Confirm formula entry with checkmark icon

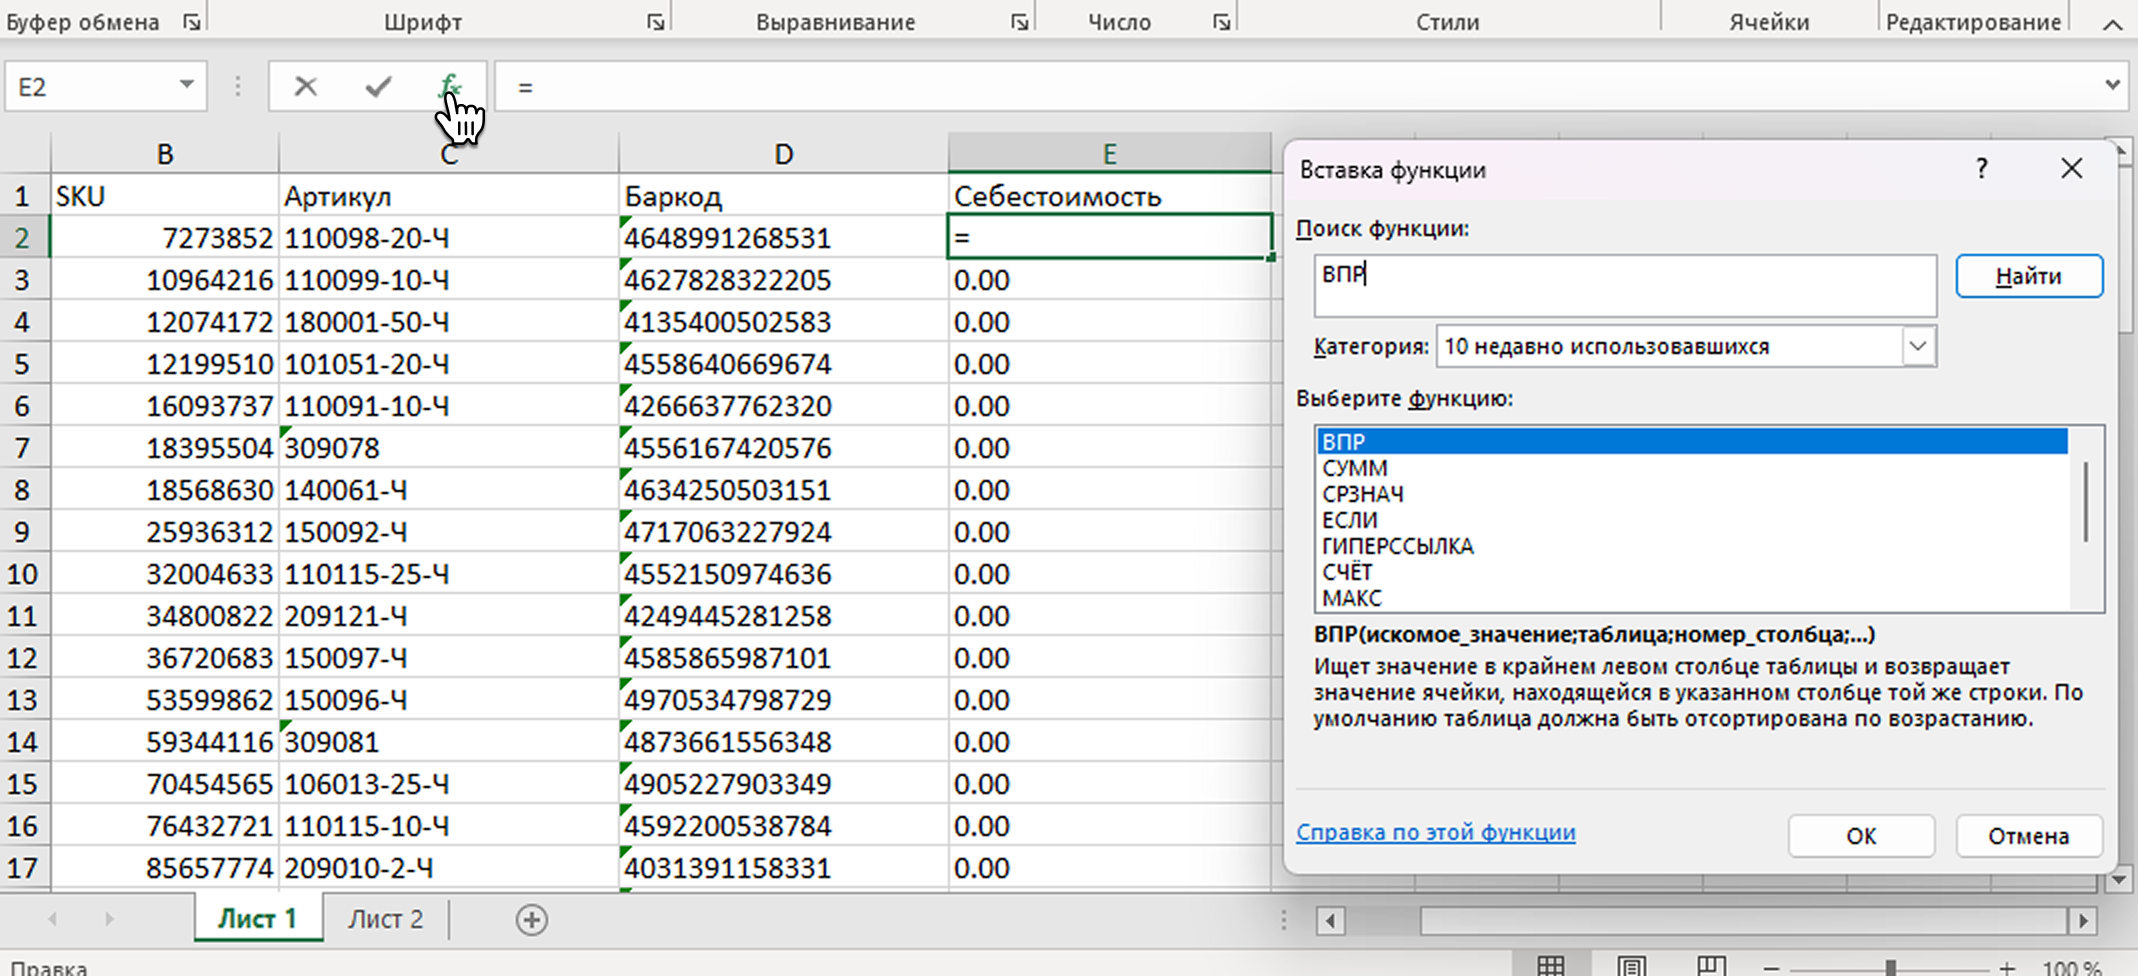pos(378,87)
